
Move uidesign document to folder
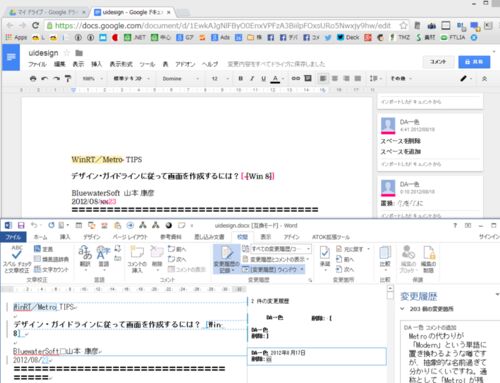coord(79,53)
